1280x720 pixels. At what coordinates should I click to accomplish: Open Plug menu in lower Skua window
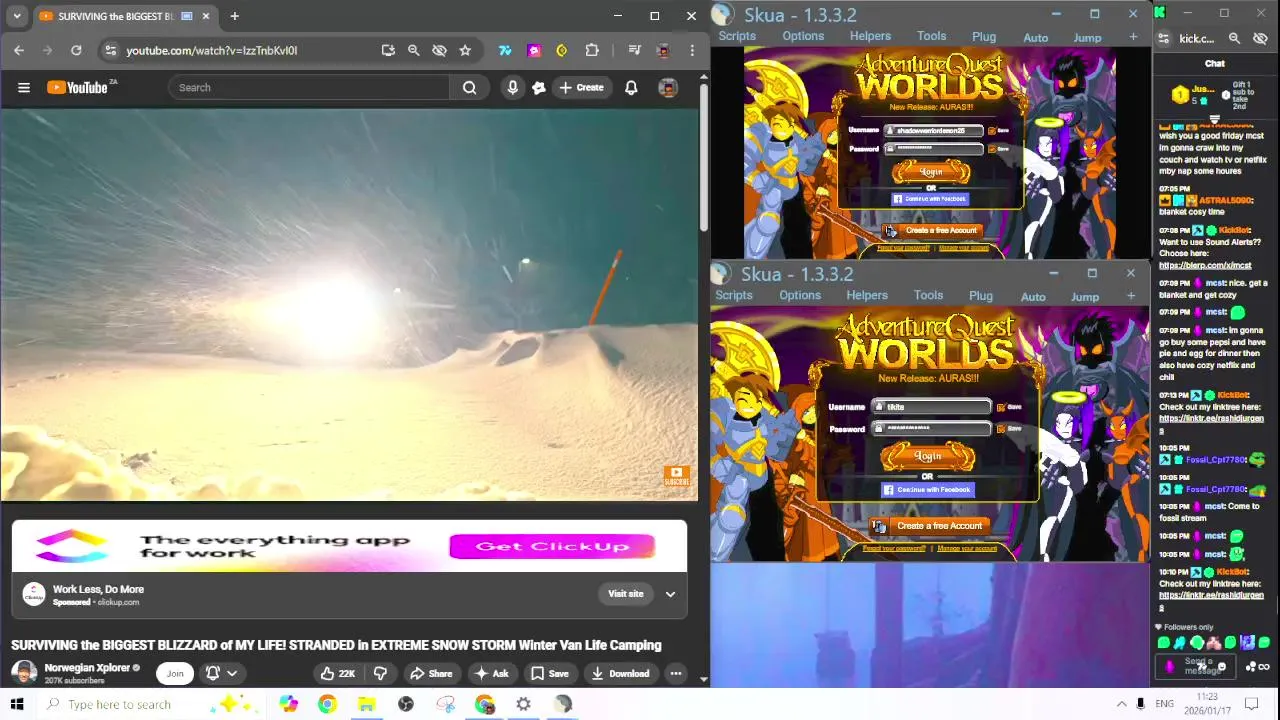pyautogui.click(x=981, y=296)
